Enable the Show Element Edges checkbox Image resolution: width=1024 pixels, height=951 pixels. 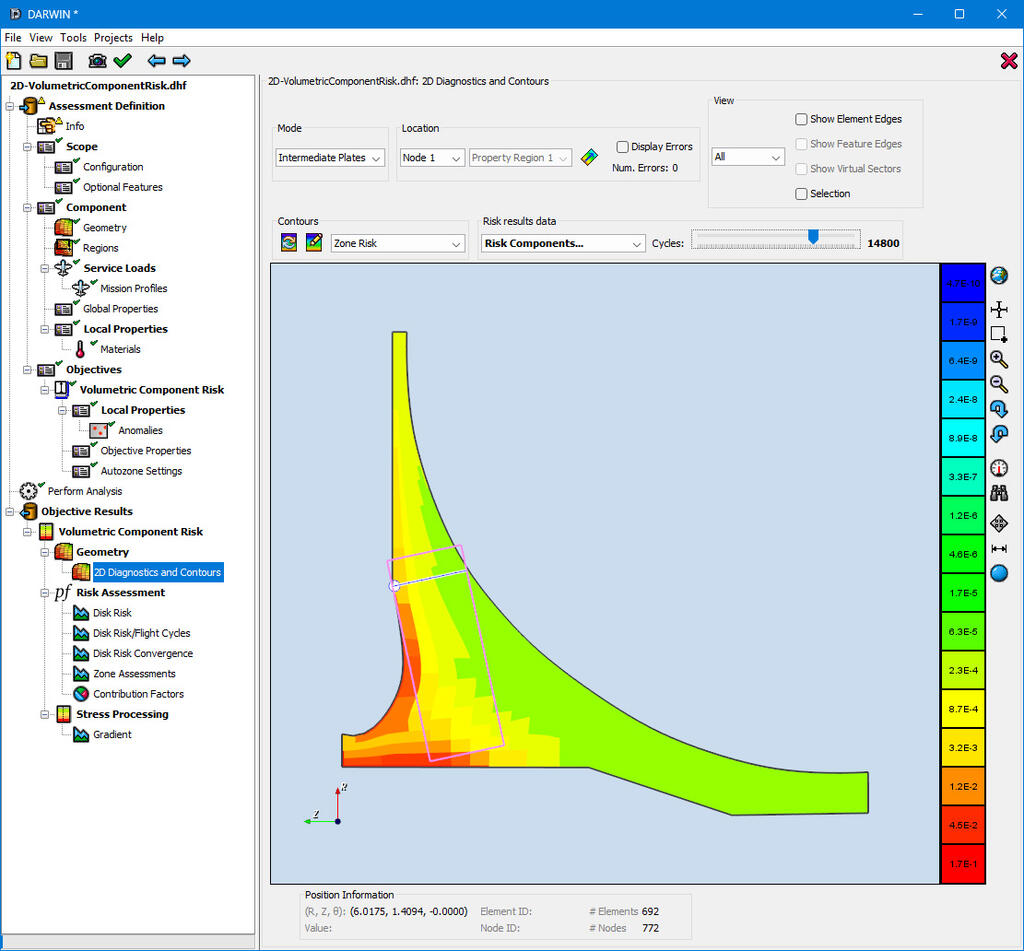coord(802,119)
